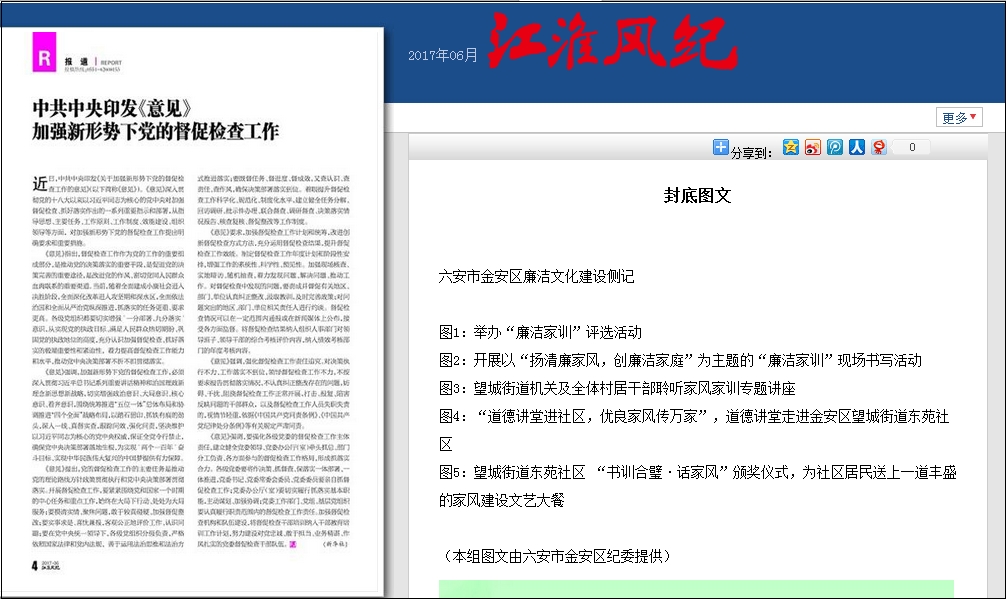Share to QQ Zone star icon

790,147
